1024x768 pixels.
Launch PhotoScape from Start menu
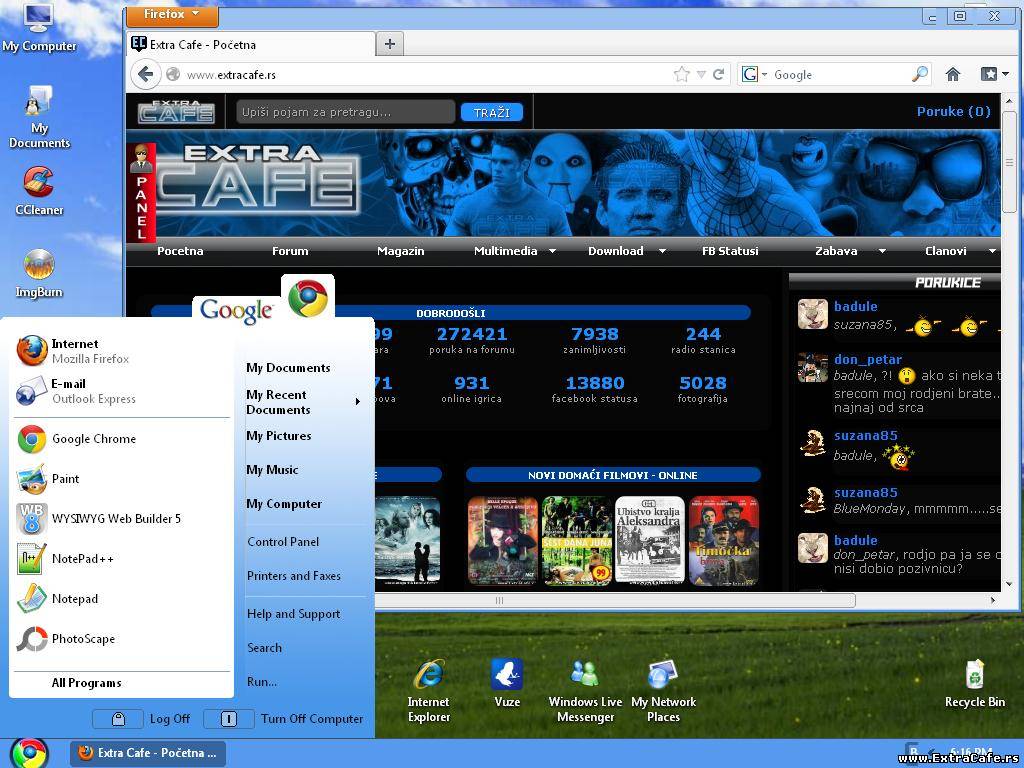coord(123,638)
